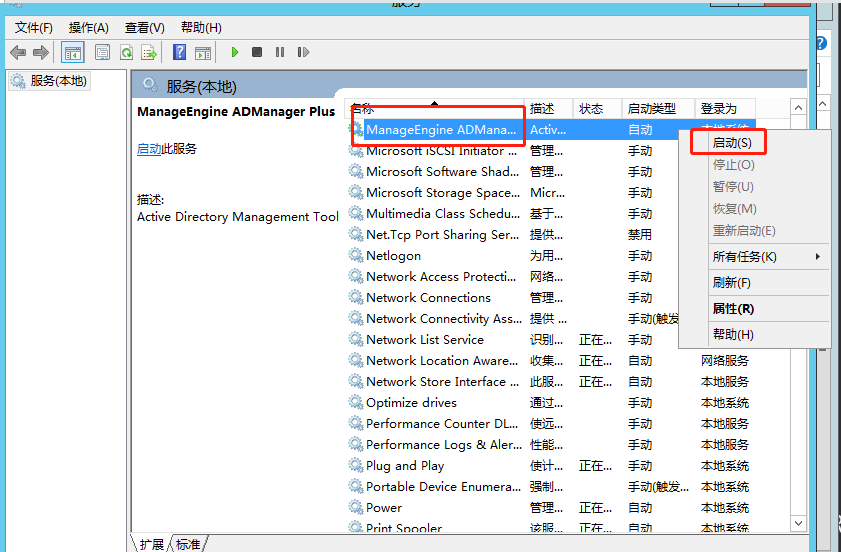Click 禁用 startup type of Net.Tcp row
Screen dimensions: 841x552
point(640,234)
